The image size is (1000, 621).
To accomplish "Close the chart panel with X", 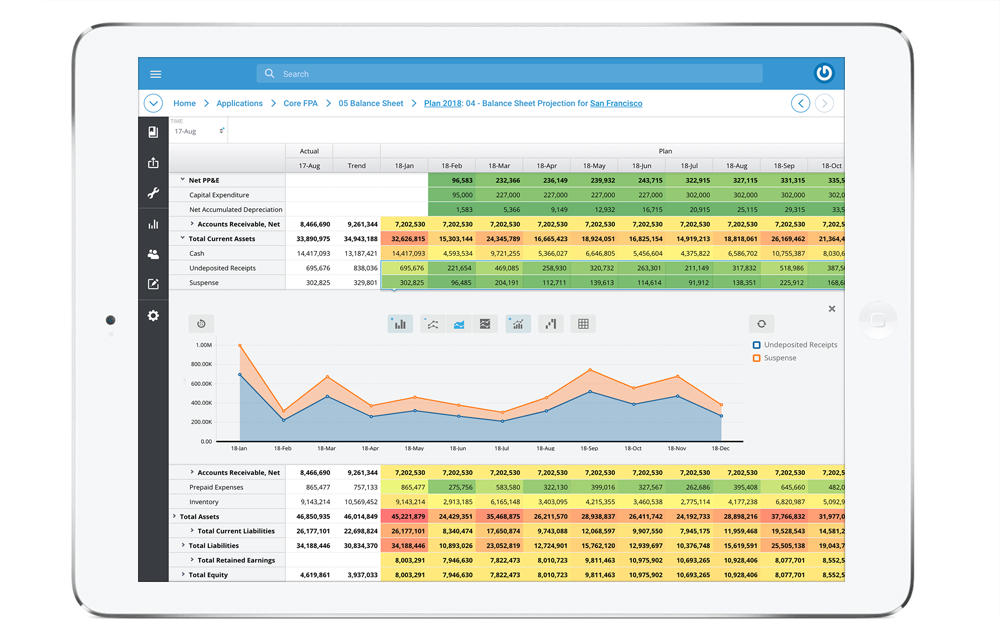I will pyautogui.click(x=832, y=309).
